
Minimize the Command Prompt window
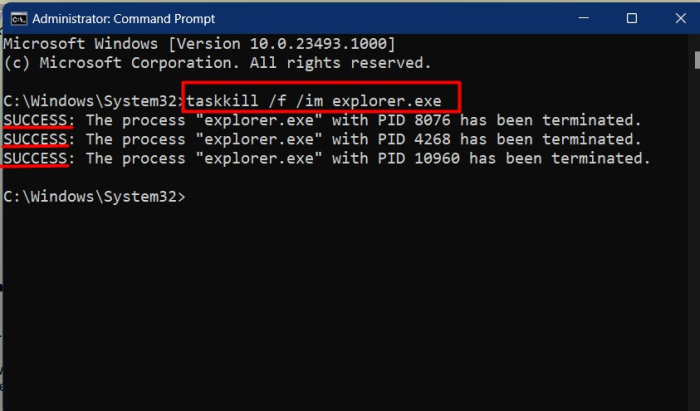[x=583, y=18]
